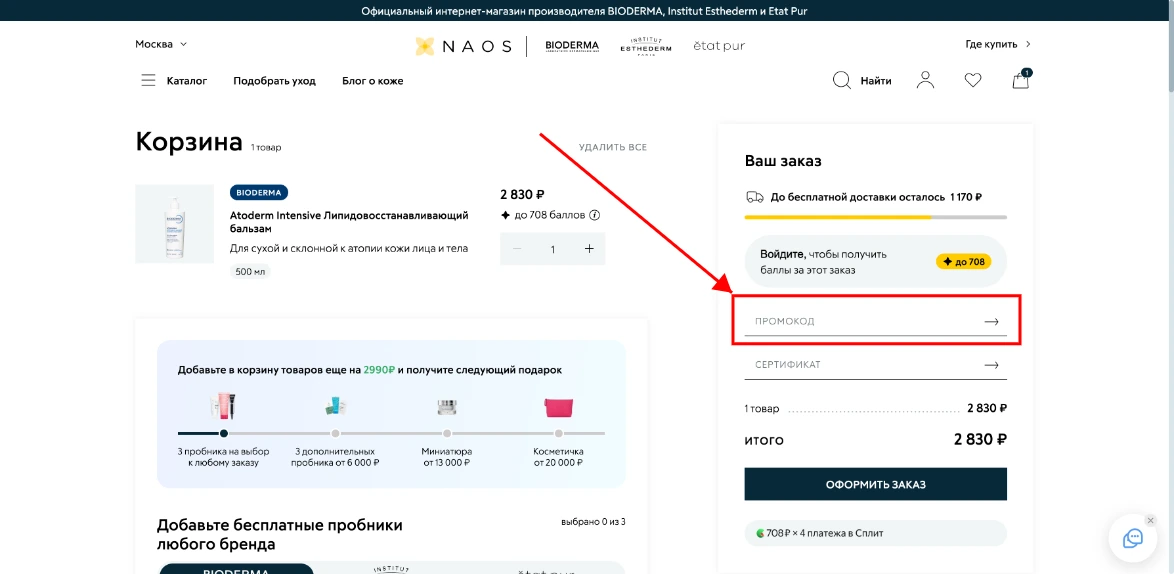Viewport: 1174px width, 574px height.
Task: Click the pink cosmetic bag gift image
Action: 559,406
